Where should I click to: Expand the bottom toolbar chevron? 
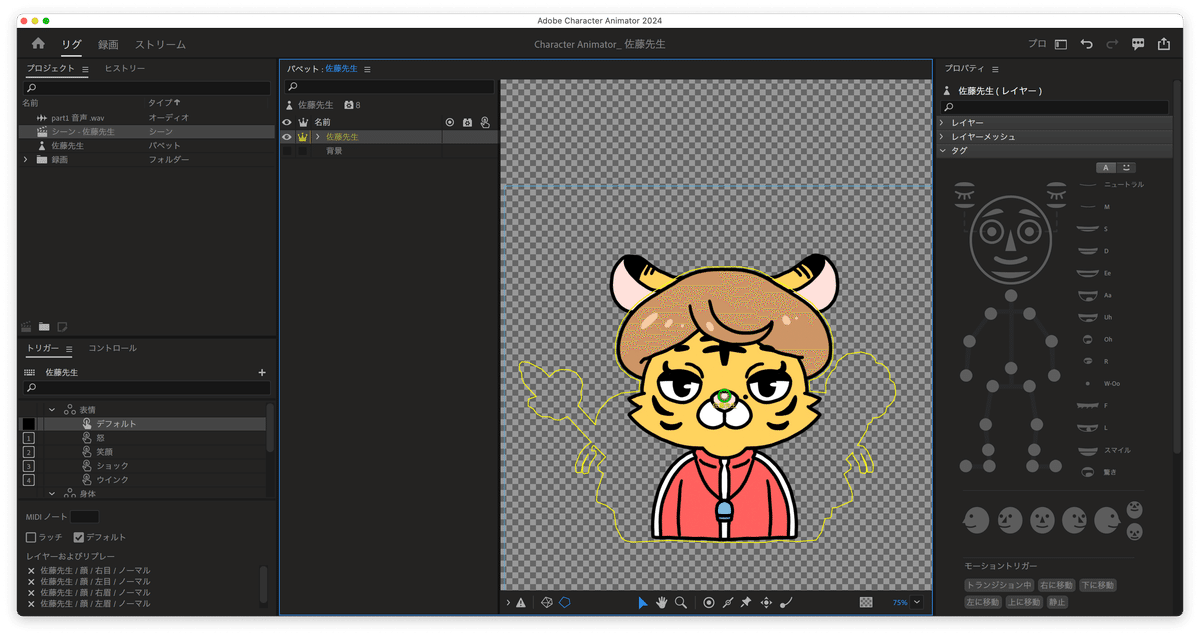pyautogui.click(x=508, y=603)
